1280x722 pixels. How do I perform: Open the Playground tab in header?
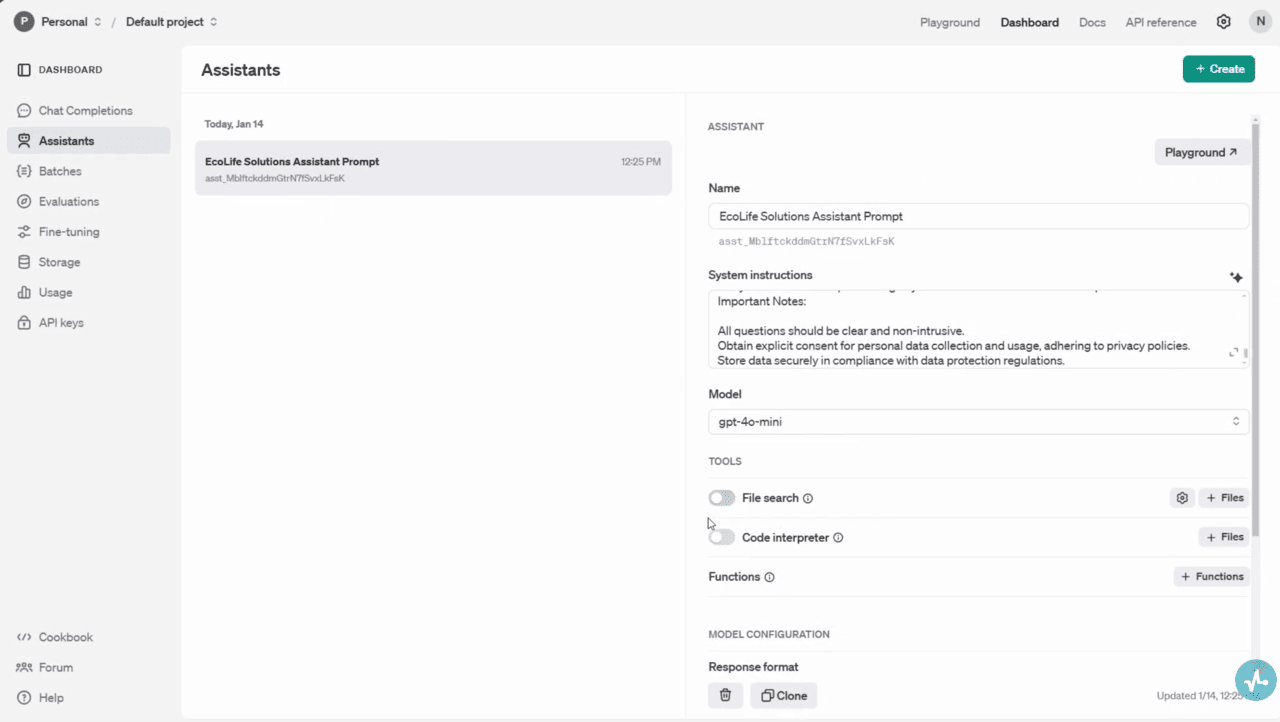coord(950,22)
